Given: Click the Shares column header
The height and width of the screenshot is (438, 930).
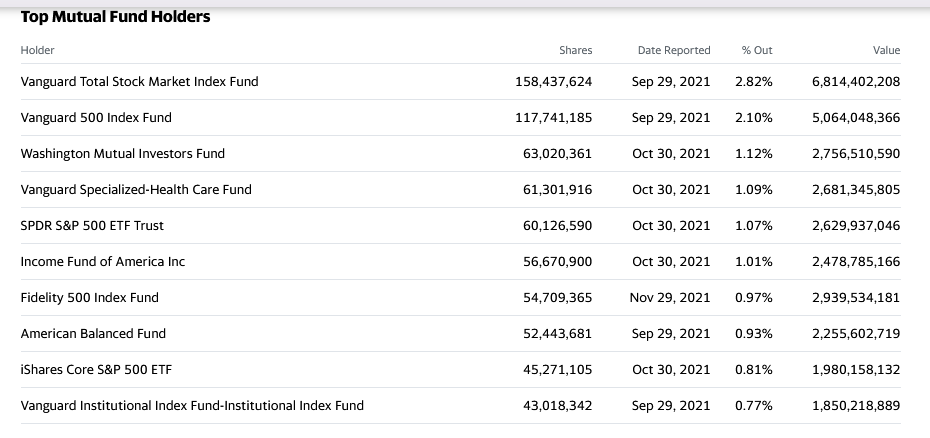Looking at the screenshot, I should click(x=575, y=50).
